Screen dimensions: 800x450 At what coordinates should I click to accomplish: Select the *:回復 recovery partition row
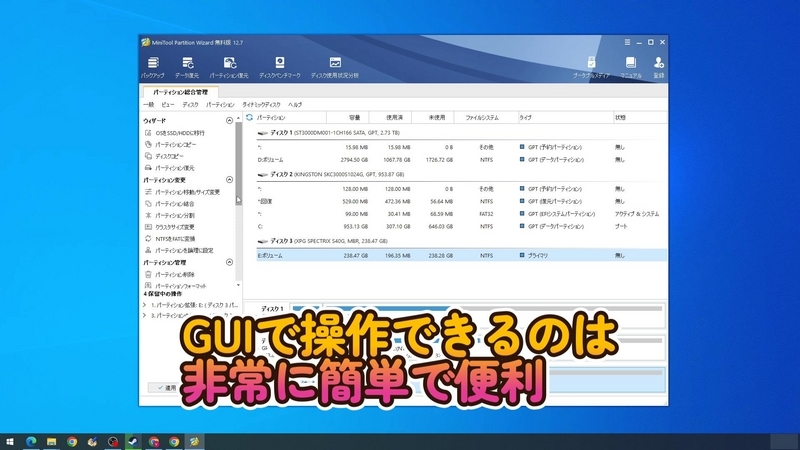461,202
